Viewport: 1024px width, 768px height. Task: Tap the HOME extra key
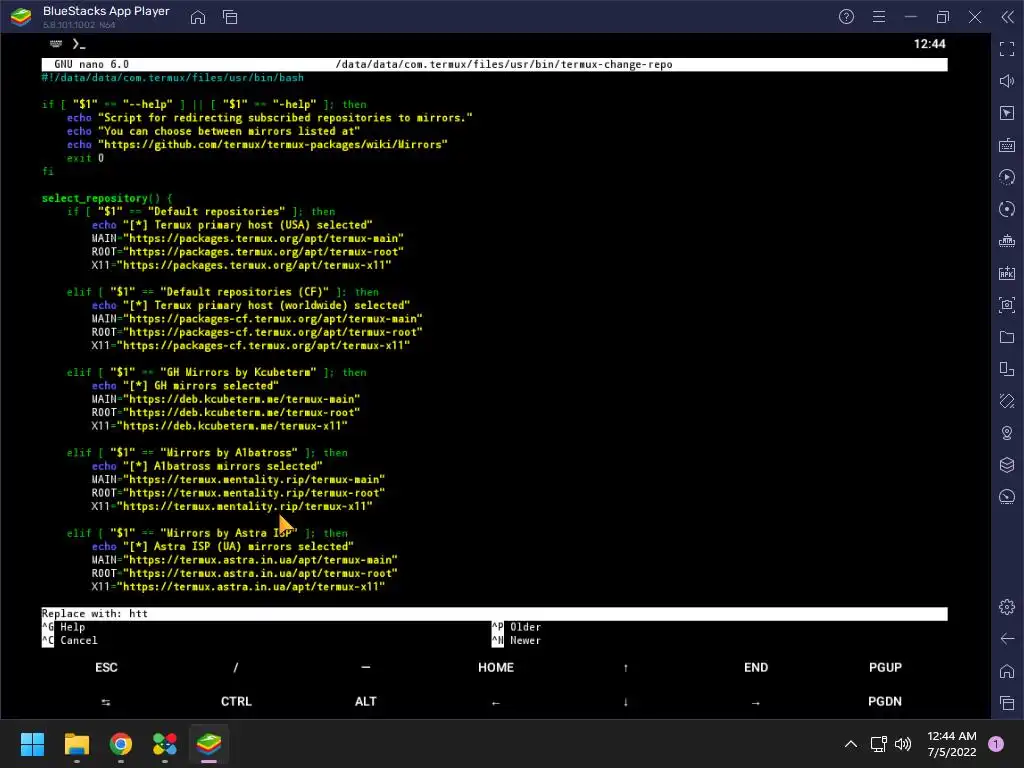click(496, 667)
